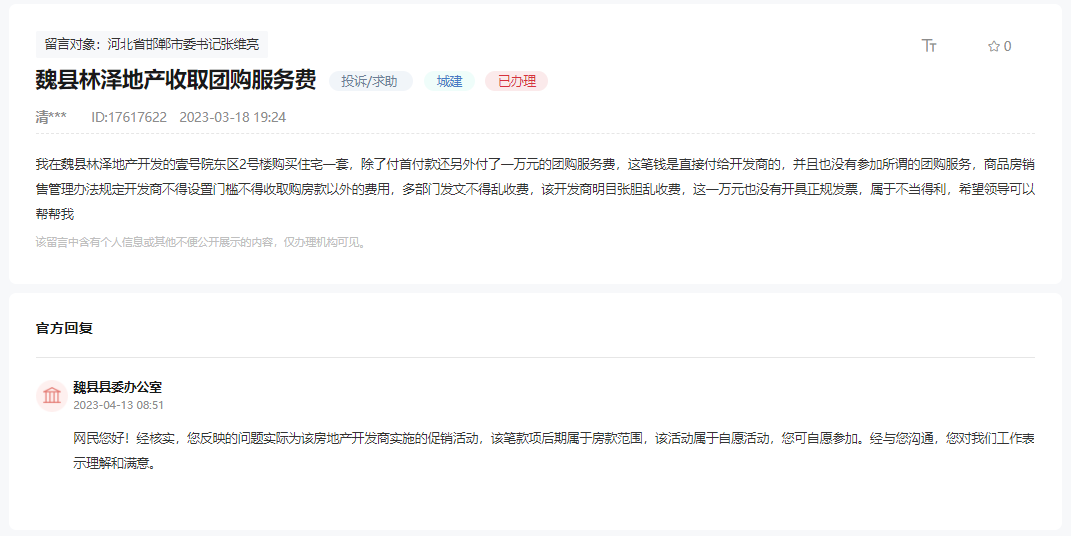Select the 投诉/求助 tag
This screenshot has width=1071, height=536.
pyautogui.click(x=370, y=81)
